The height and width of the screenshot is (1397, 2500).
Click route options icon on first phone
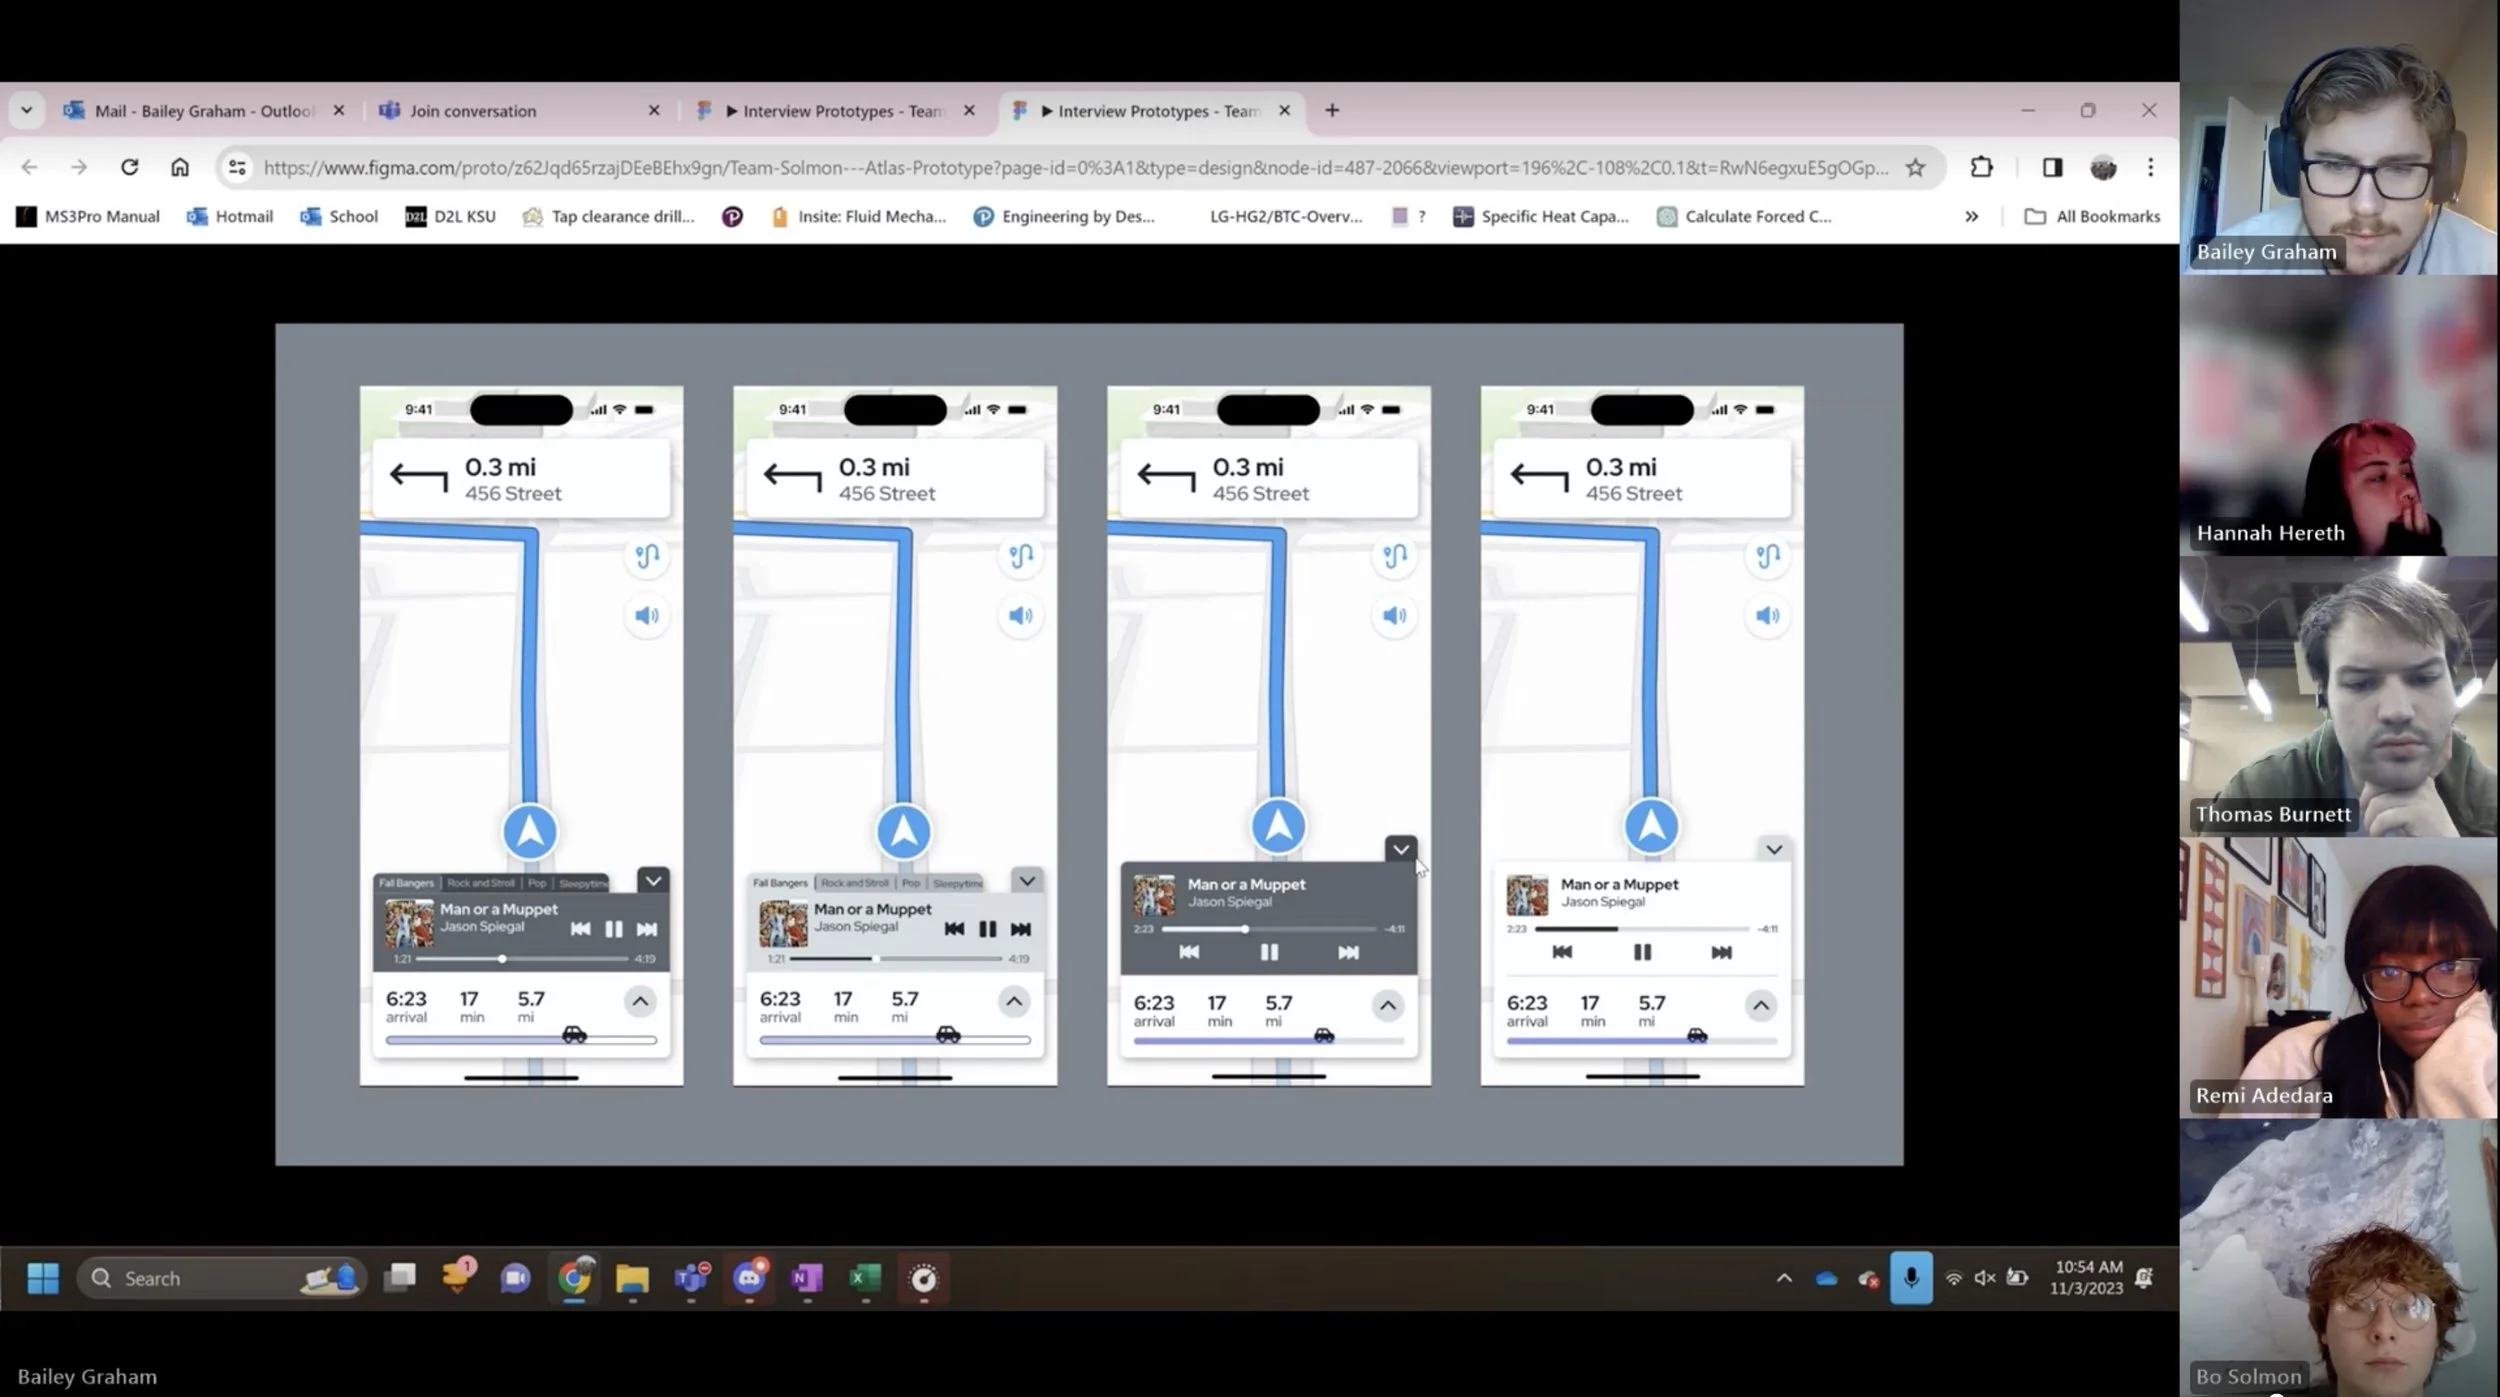pyautogui.click(x=647, y=556)
